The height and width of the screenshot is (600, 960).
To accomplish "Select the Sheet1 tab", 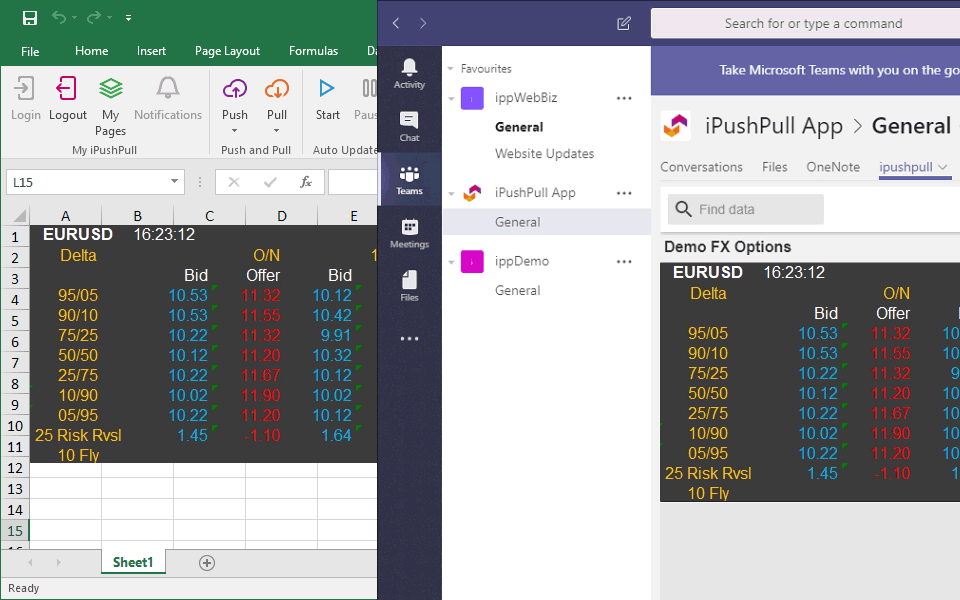I will click(x=133, y=563).
